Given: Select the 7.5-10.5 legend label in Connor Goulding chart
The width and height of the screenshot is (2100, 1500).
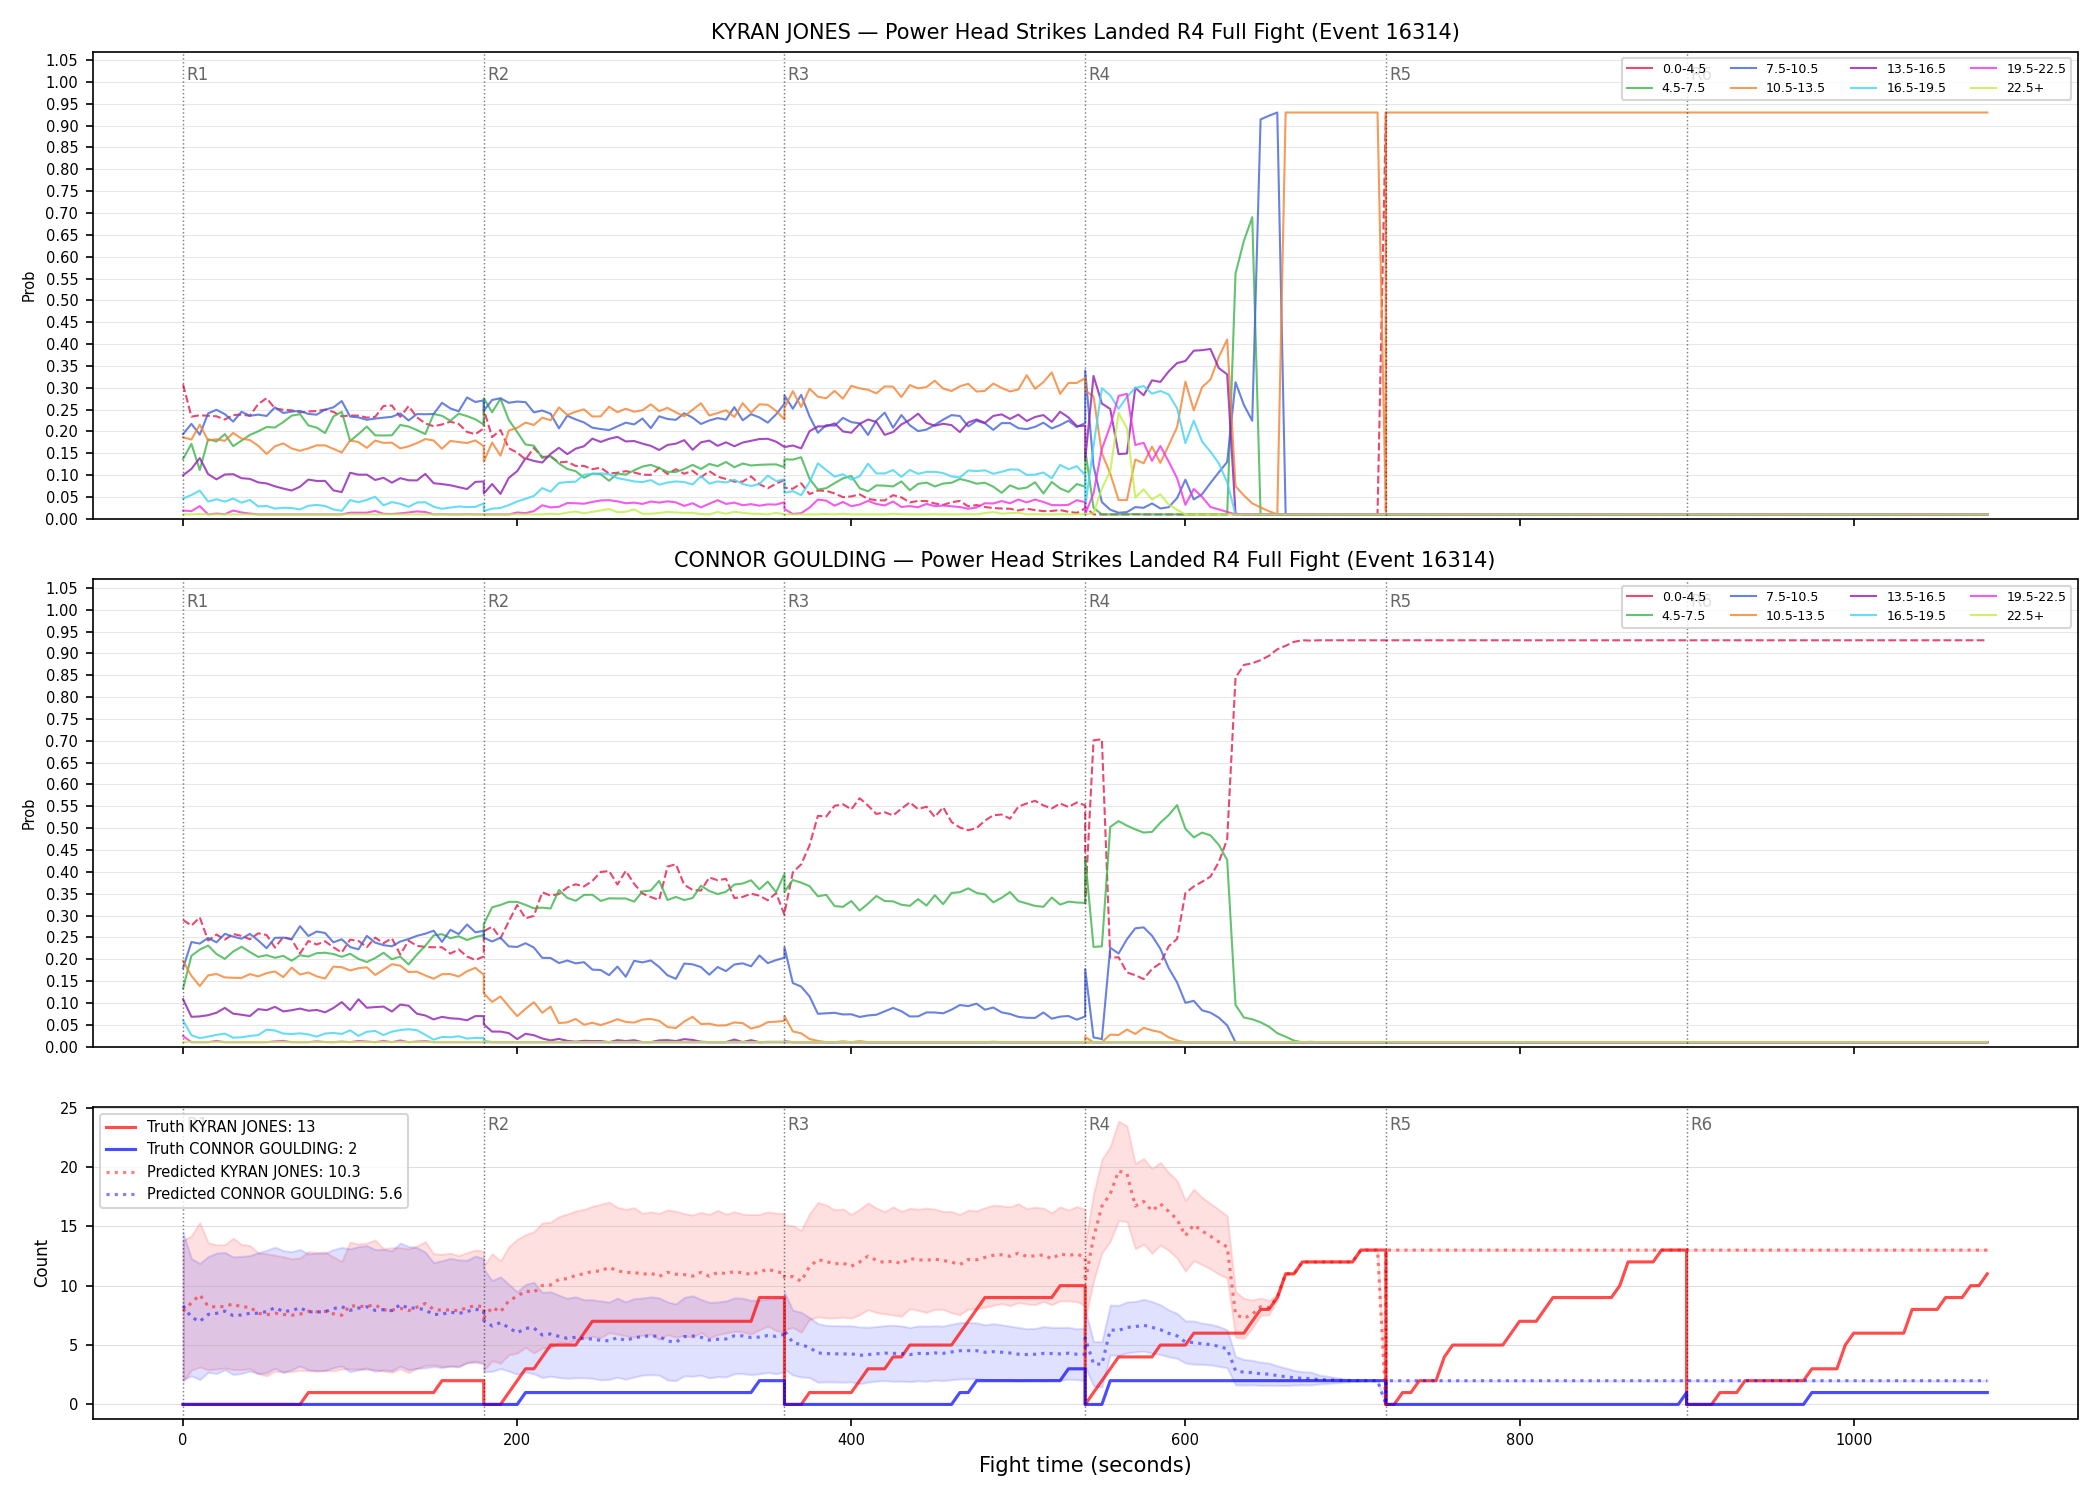Looking at the screenshot, I should 1792,597.
